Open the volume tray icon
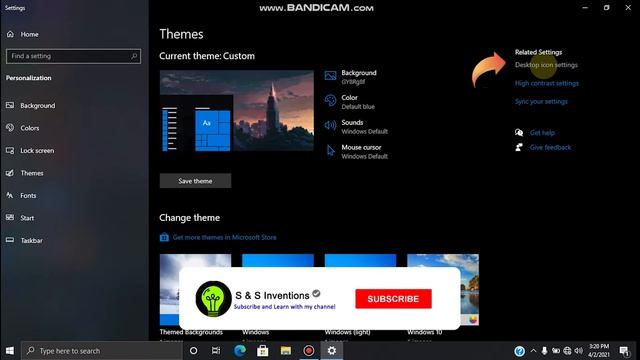Viewport: 640px width, 360px height. click(579, 351)
